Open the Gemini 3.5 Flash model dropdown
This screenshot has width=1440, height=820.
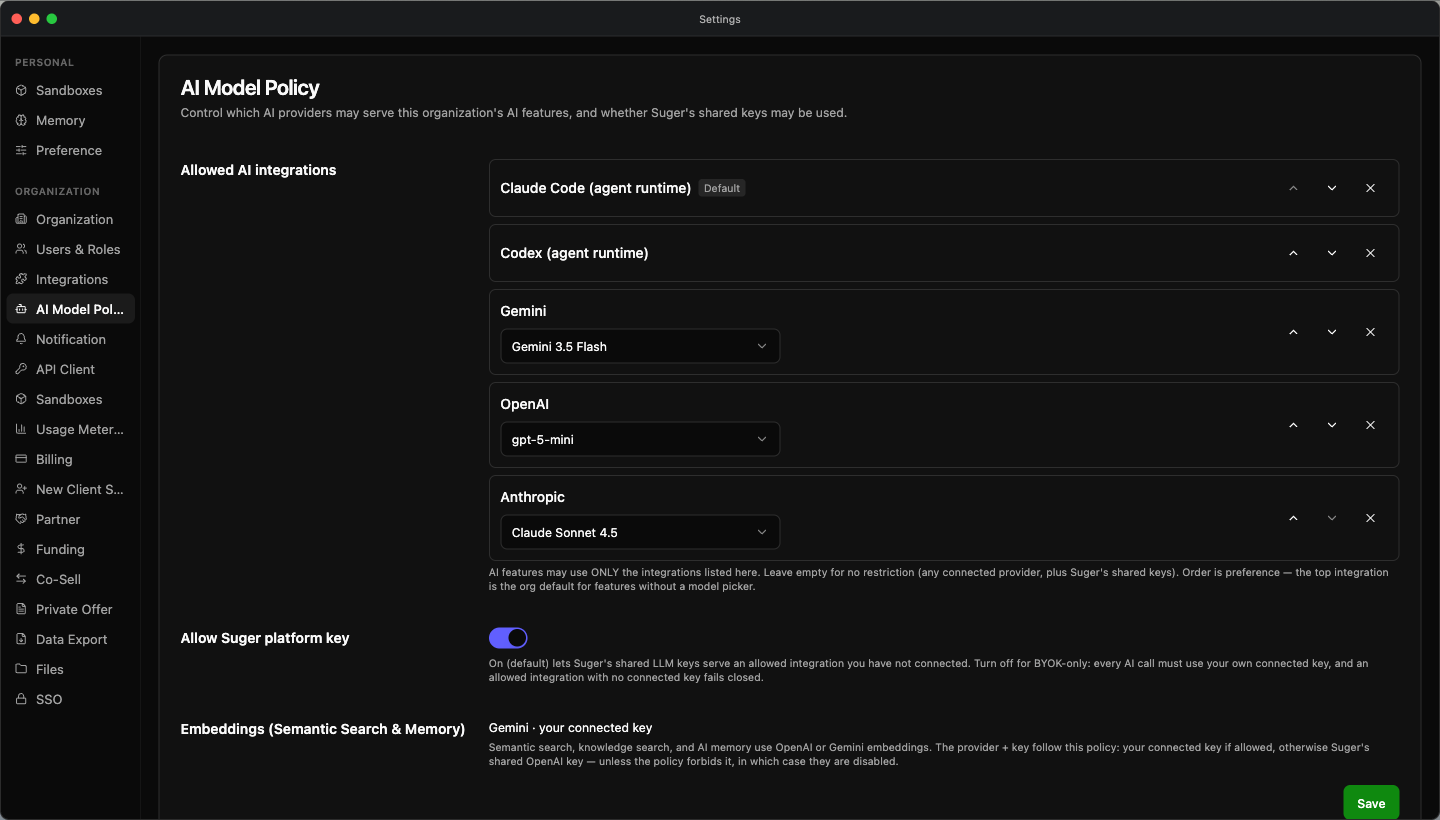pos(640,346)
